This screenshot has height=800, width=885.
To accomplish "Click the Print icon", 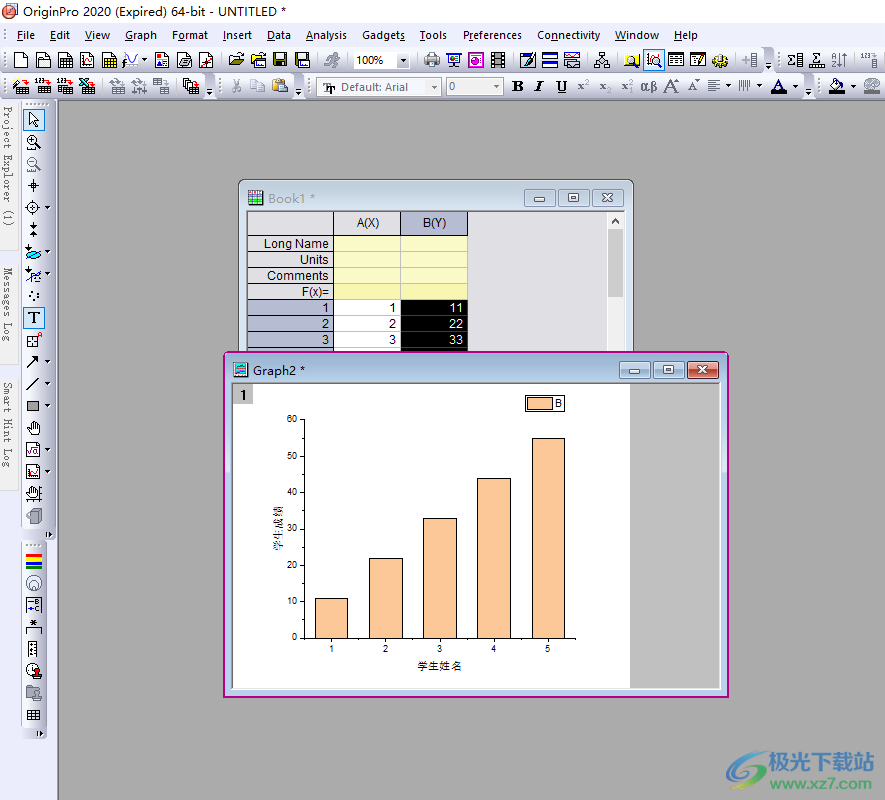I will 432,60.
